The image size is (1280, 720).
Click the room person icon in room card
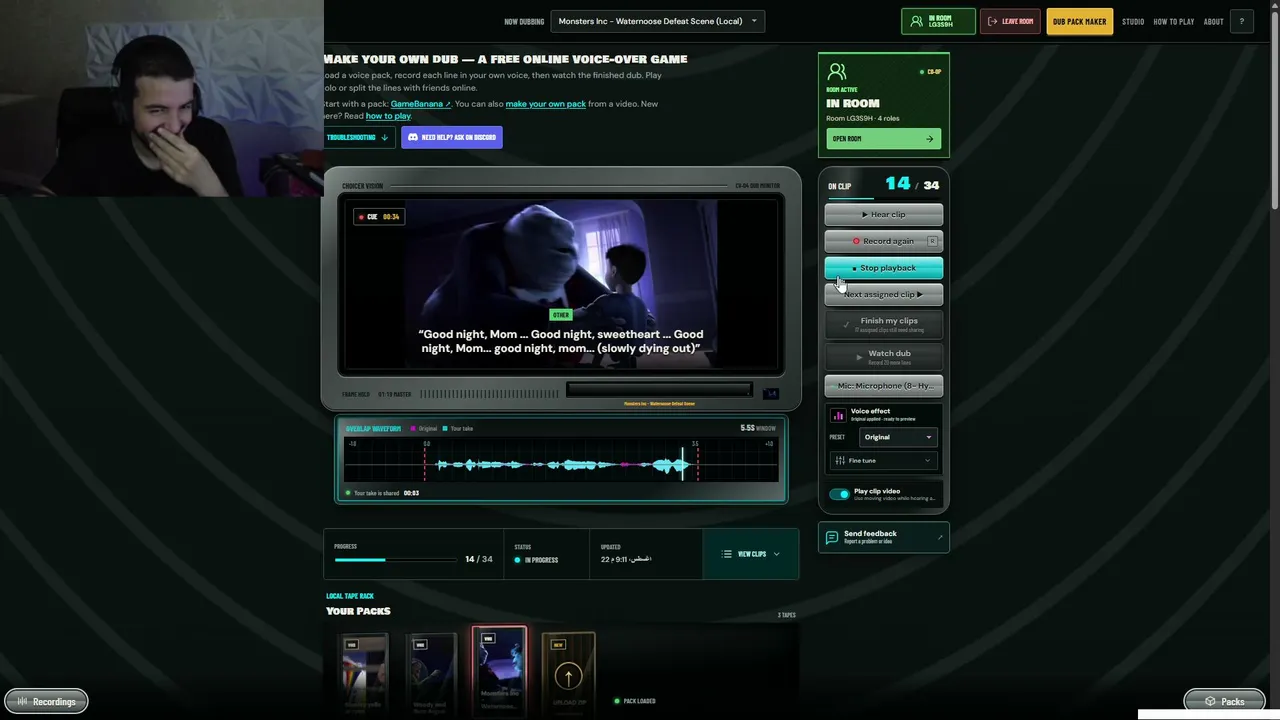pos(837,72)
